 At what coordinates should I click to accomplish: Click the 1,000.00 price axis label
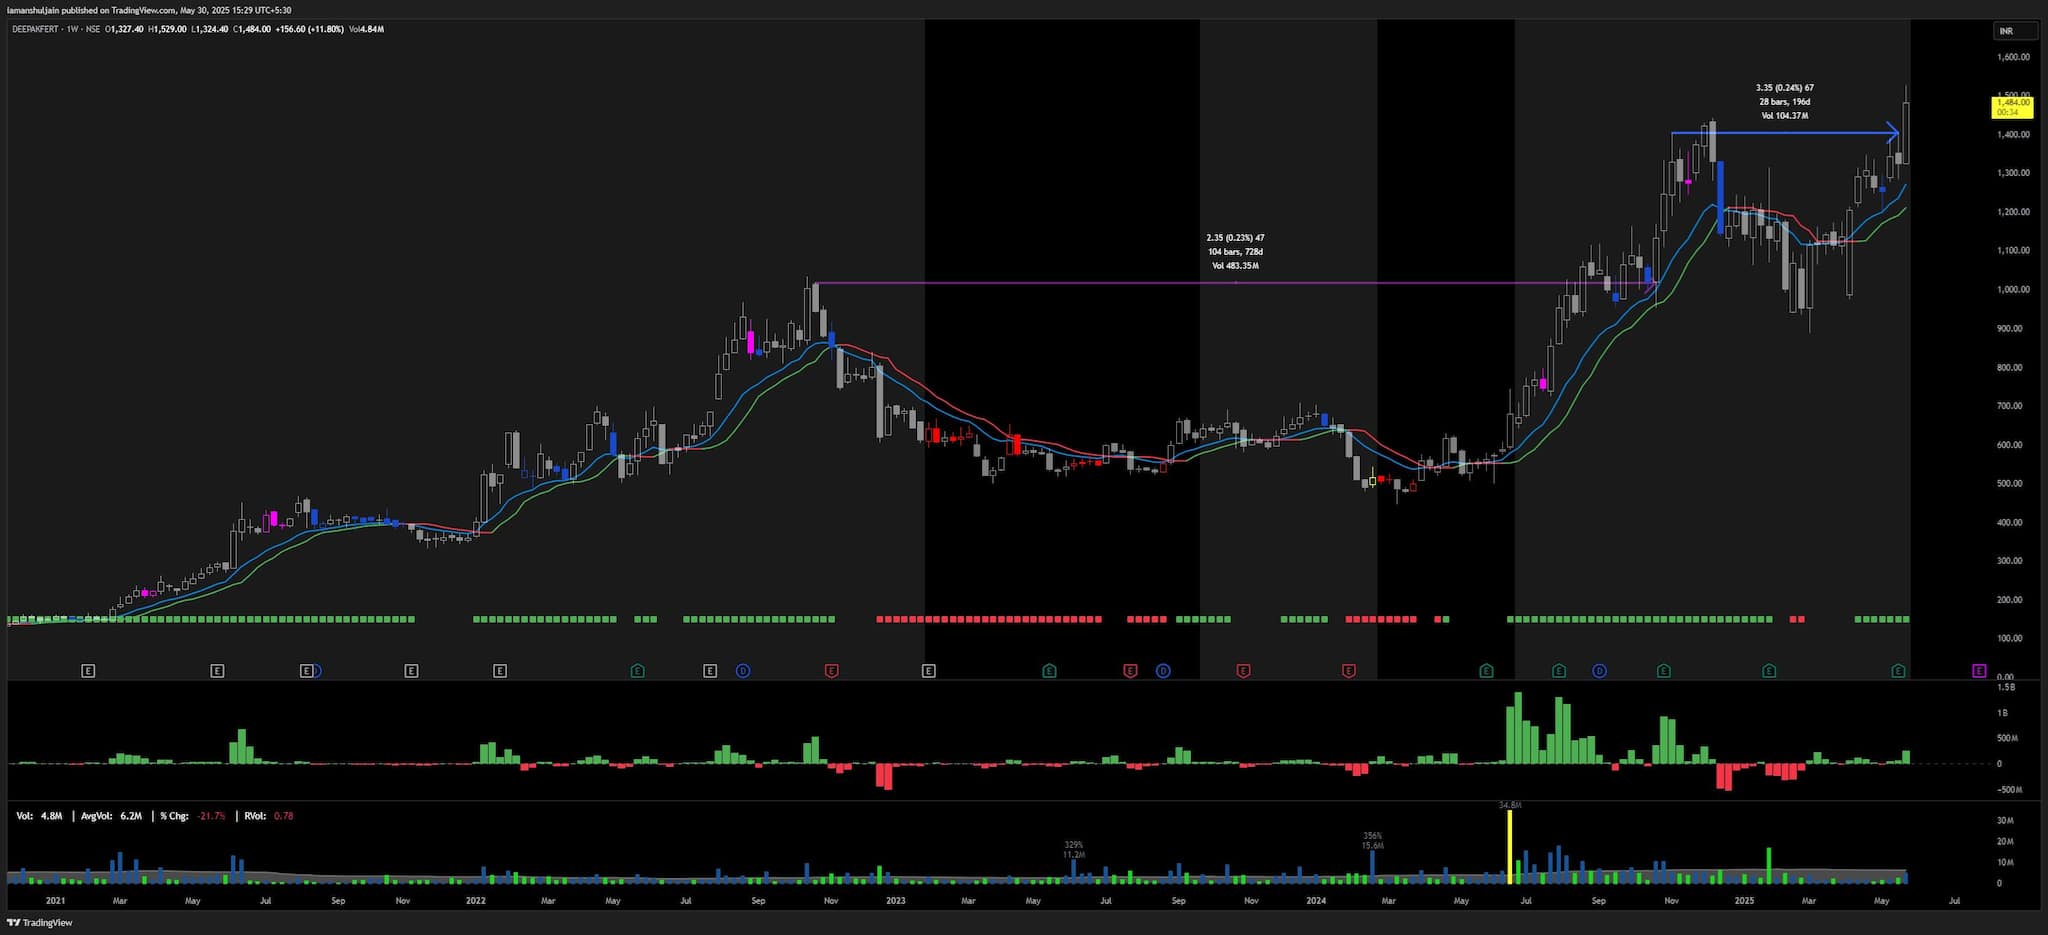click(x=2012, y=290)
